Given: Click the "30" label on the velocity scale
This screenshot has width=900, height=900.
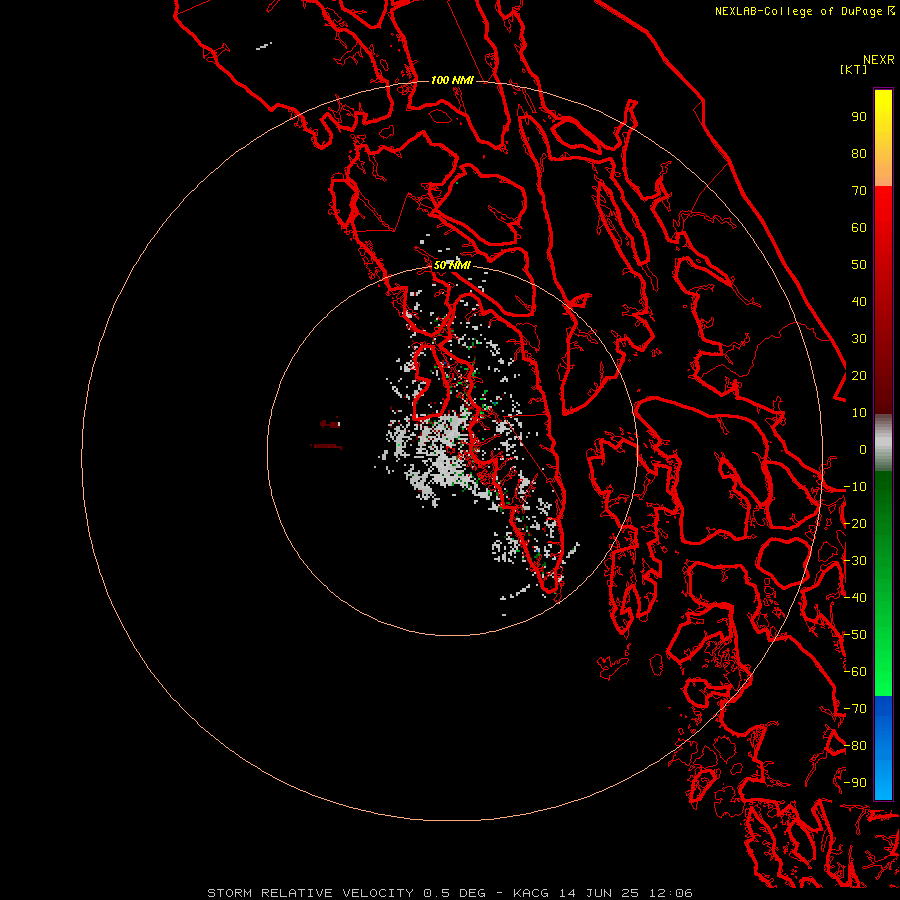Looking at the screenshot, I should 859,339.
